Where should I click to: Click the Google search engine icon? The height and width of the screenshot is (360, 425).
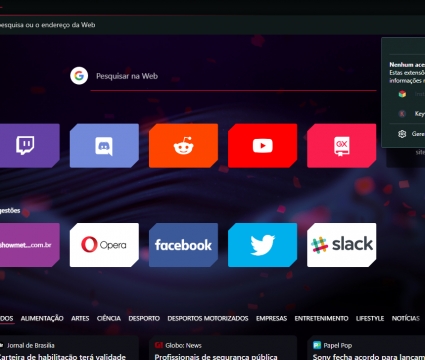tap(79, 76)
